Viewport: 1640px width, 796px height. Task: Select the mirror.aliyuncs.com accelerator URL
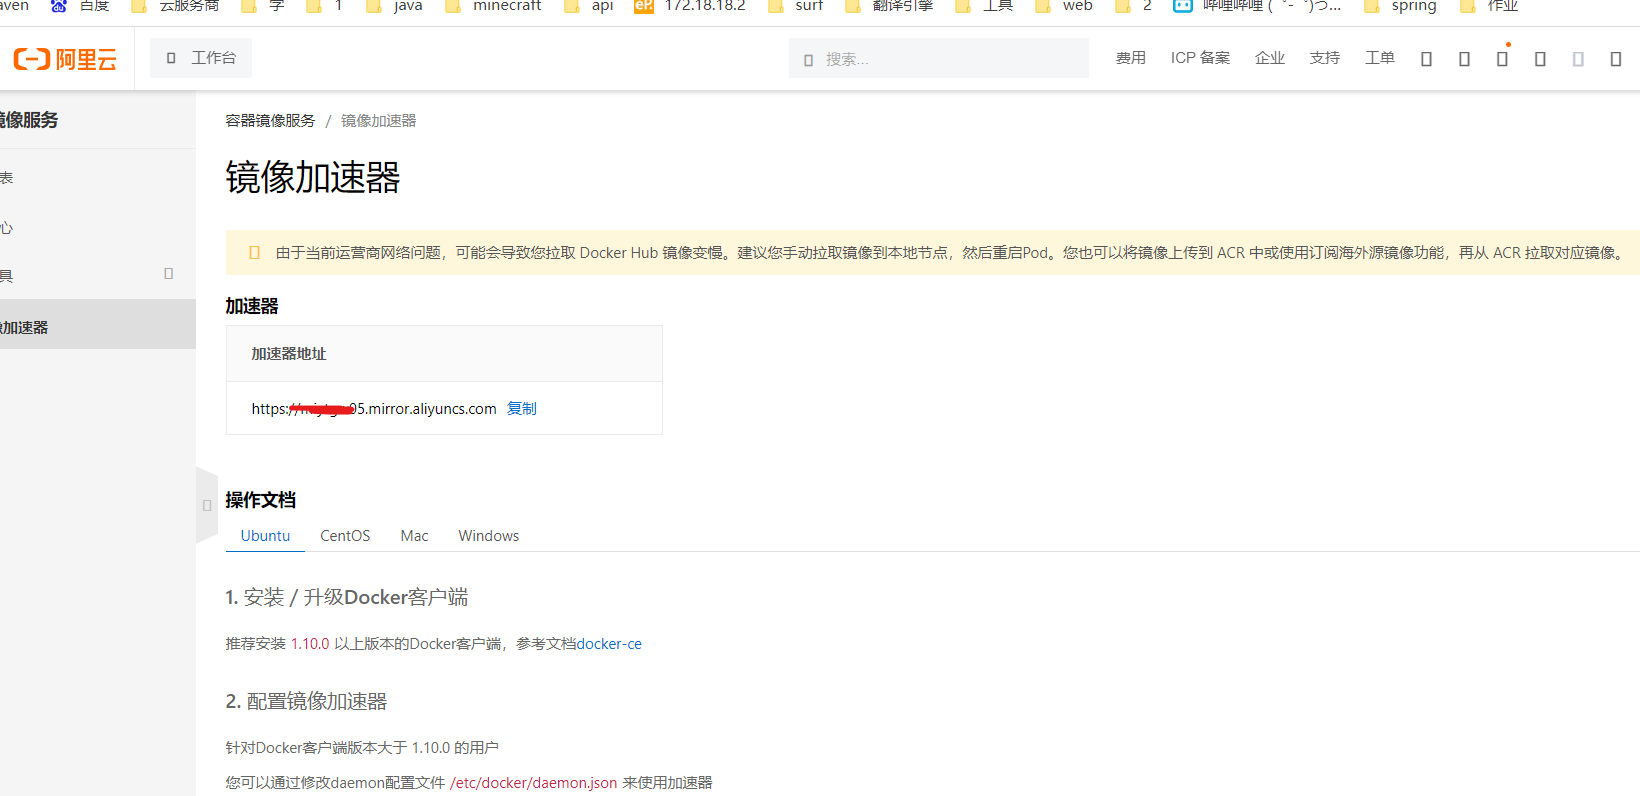pos(374,408)
